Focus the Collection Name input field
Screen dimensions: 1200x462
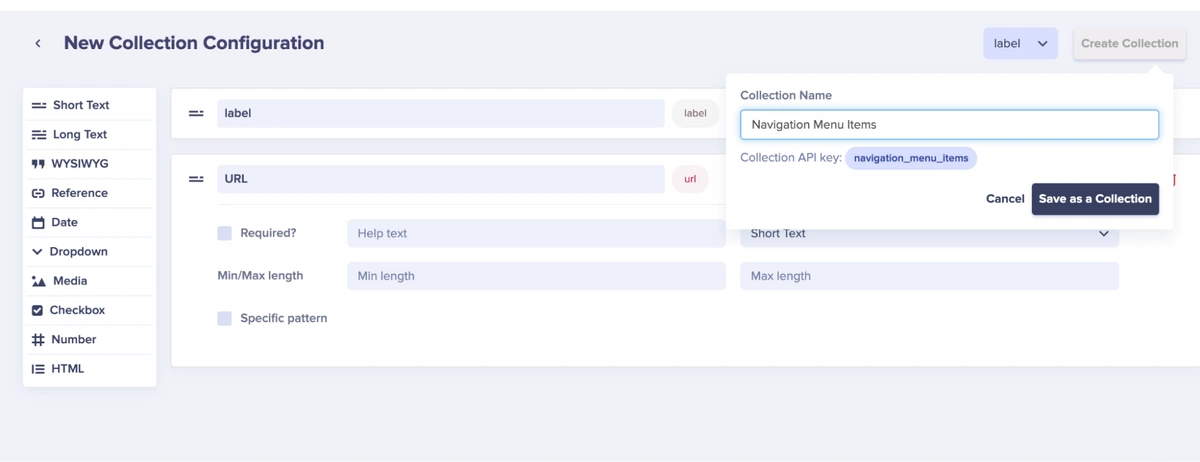click(x=949, y=125)
